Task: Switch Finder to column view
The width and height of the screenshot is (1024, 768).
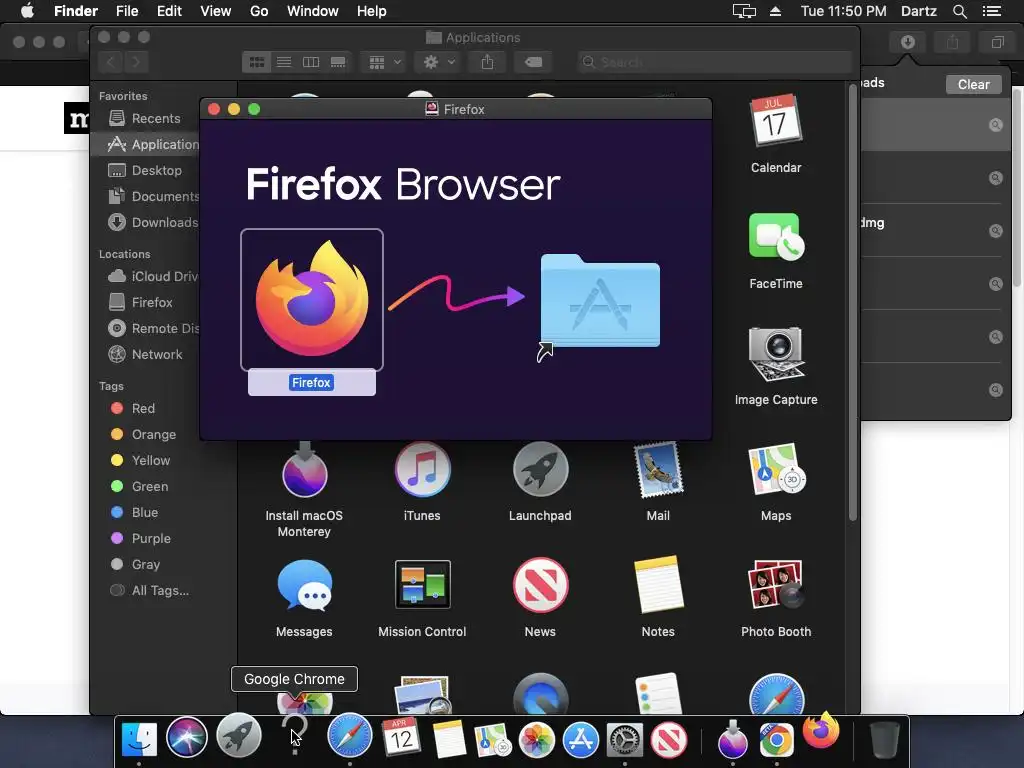Action: tap(311, 62)
